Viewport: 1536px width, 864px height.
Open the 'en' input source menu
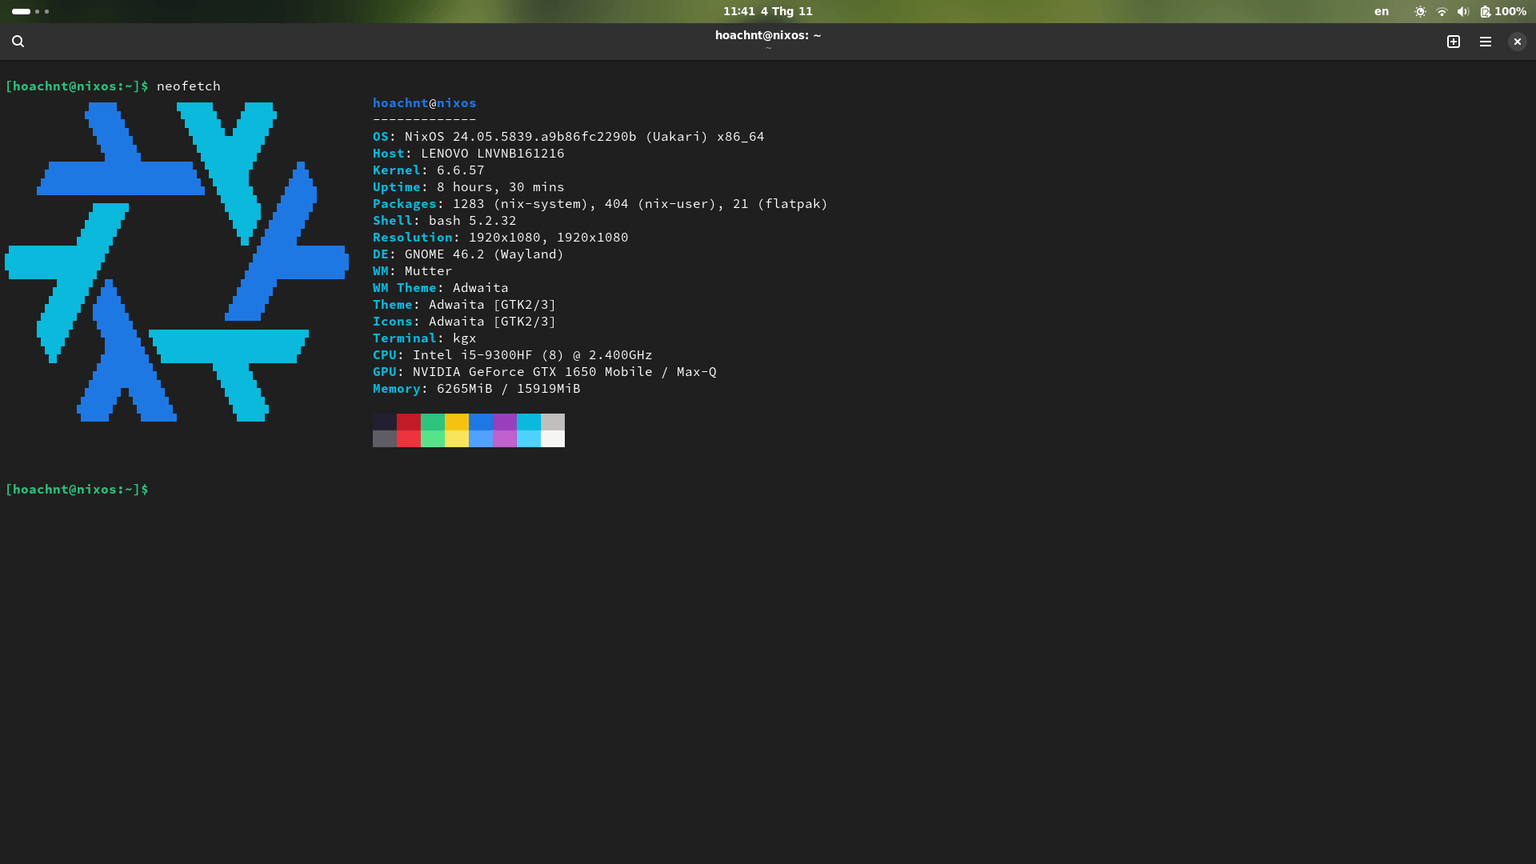pyautogui.click(x=1381, y=11)
